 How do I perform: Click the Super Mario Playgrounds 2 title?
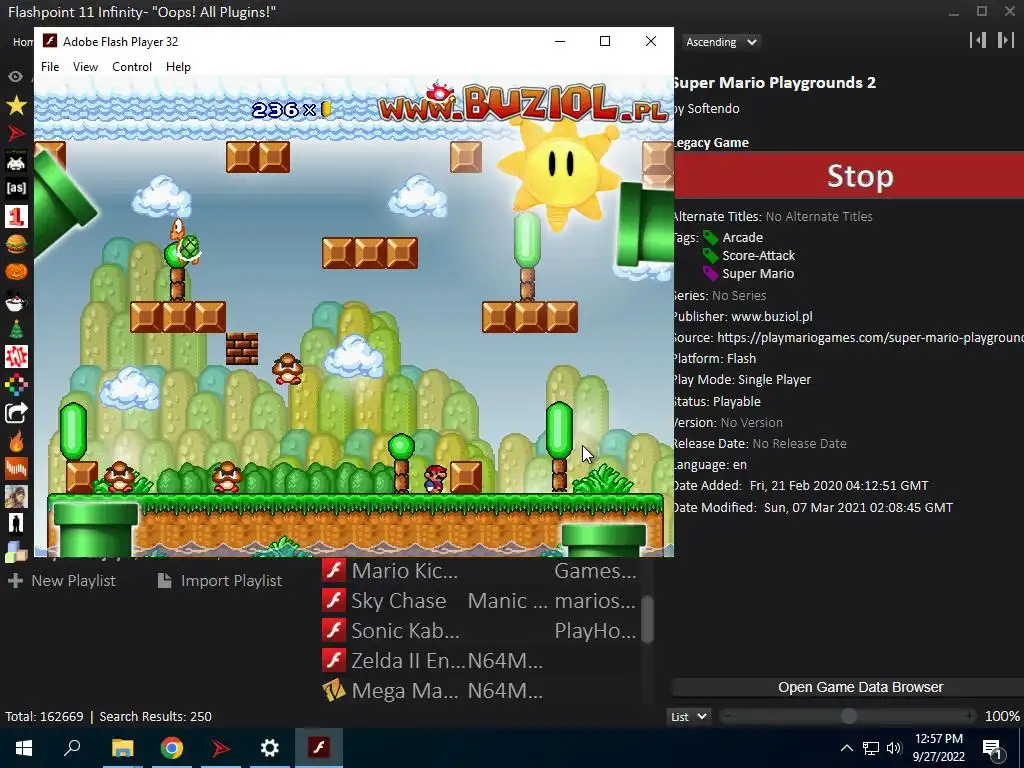[x=775, y=83]
